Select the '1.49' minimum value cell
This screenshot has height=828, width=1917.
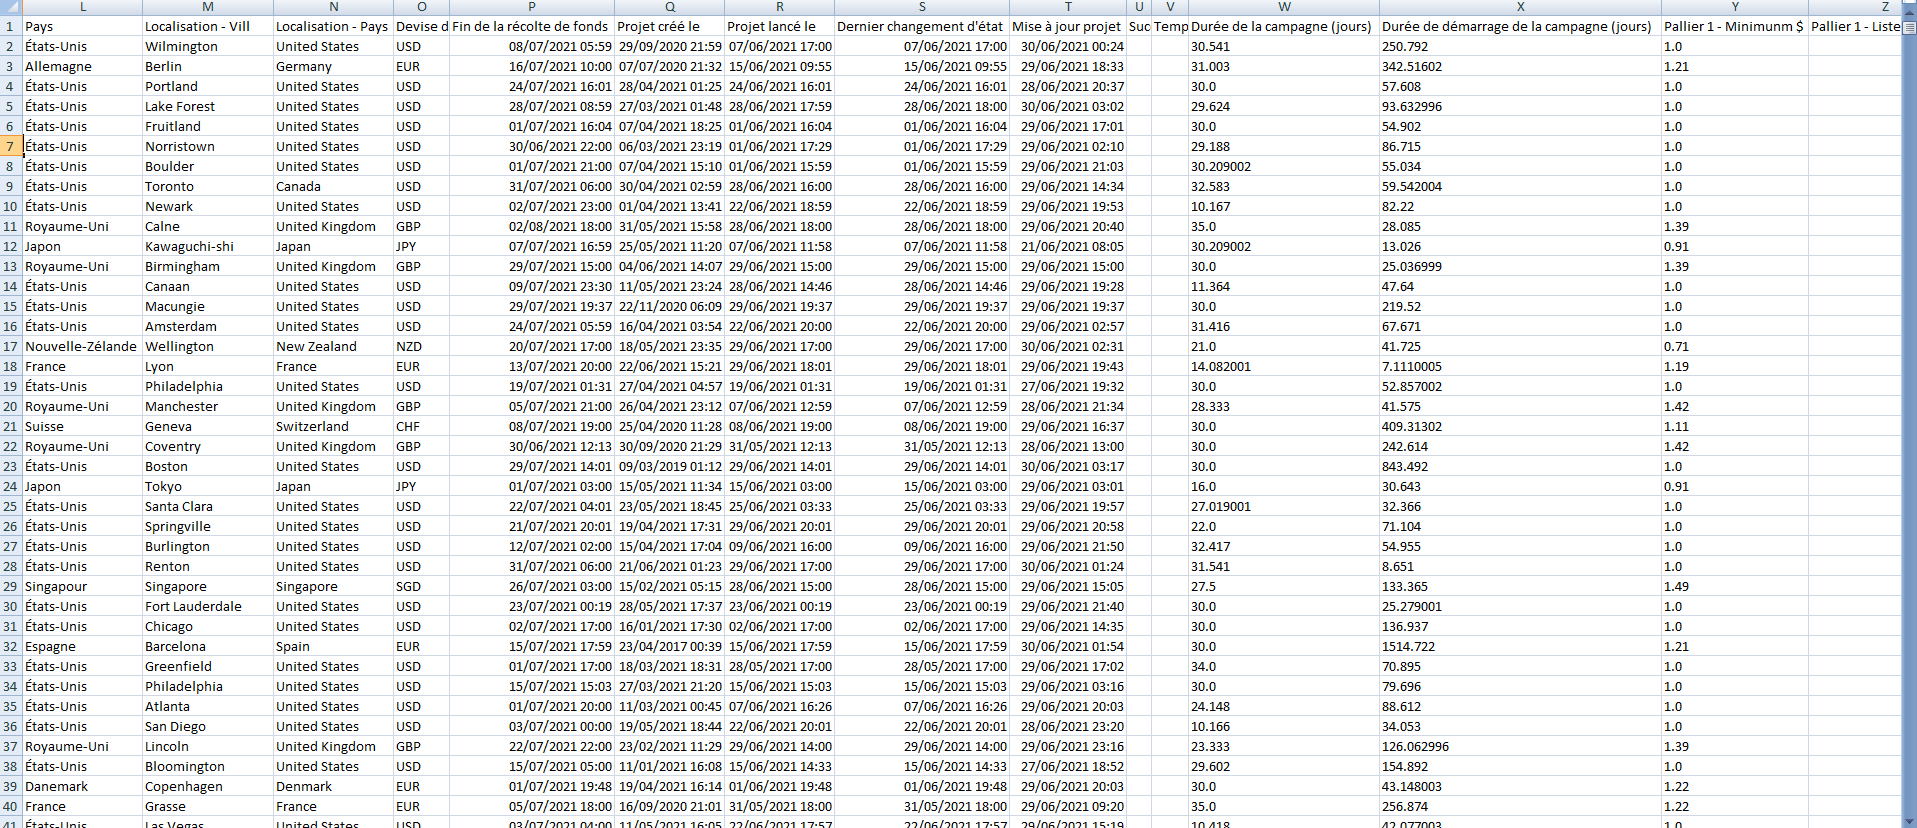[1735, 586]
